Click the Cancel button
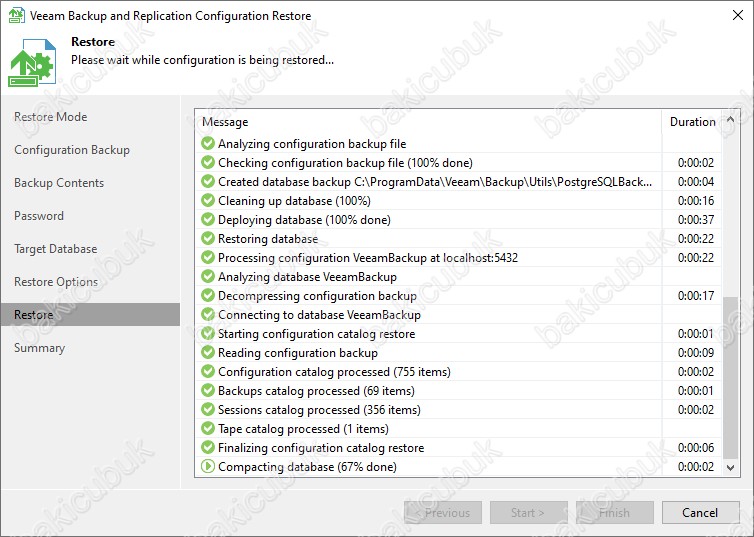Viewport: 754px width, 537px height. click(x=700, y=512)
